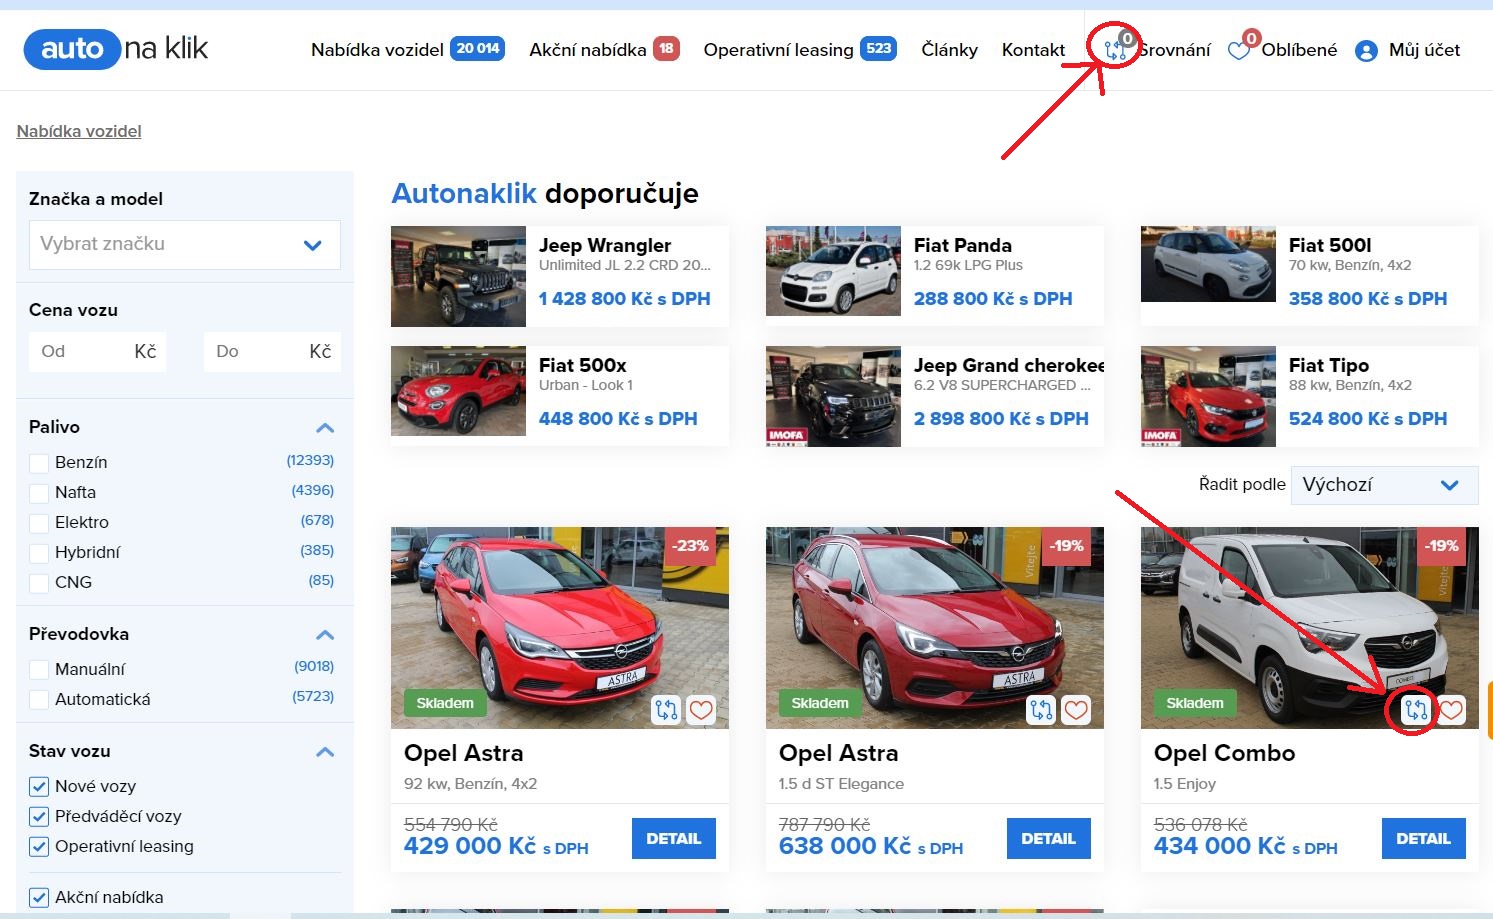Open the red Fiat 500x thumbnail photo
The height and width of the screenshot is (919, 1493).
tap(458, 391)
